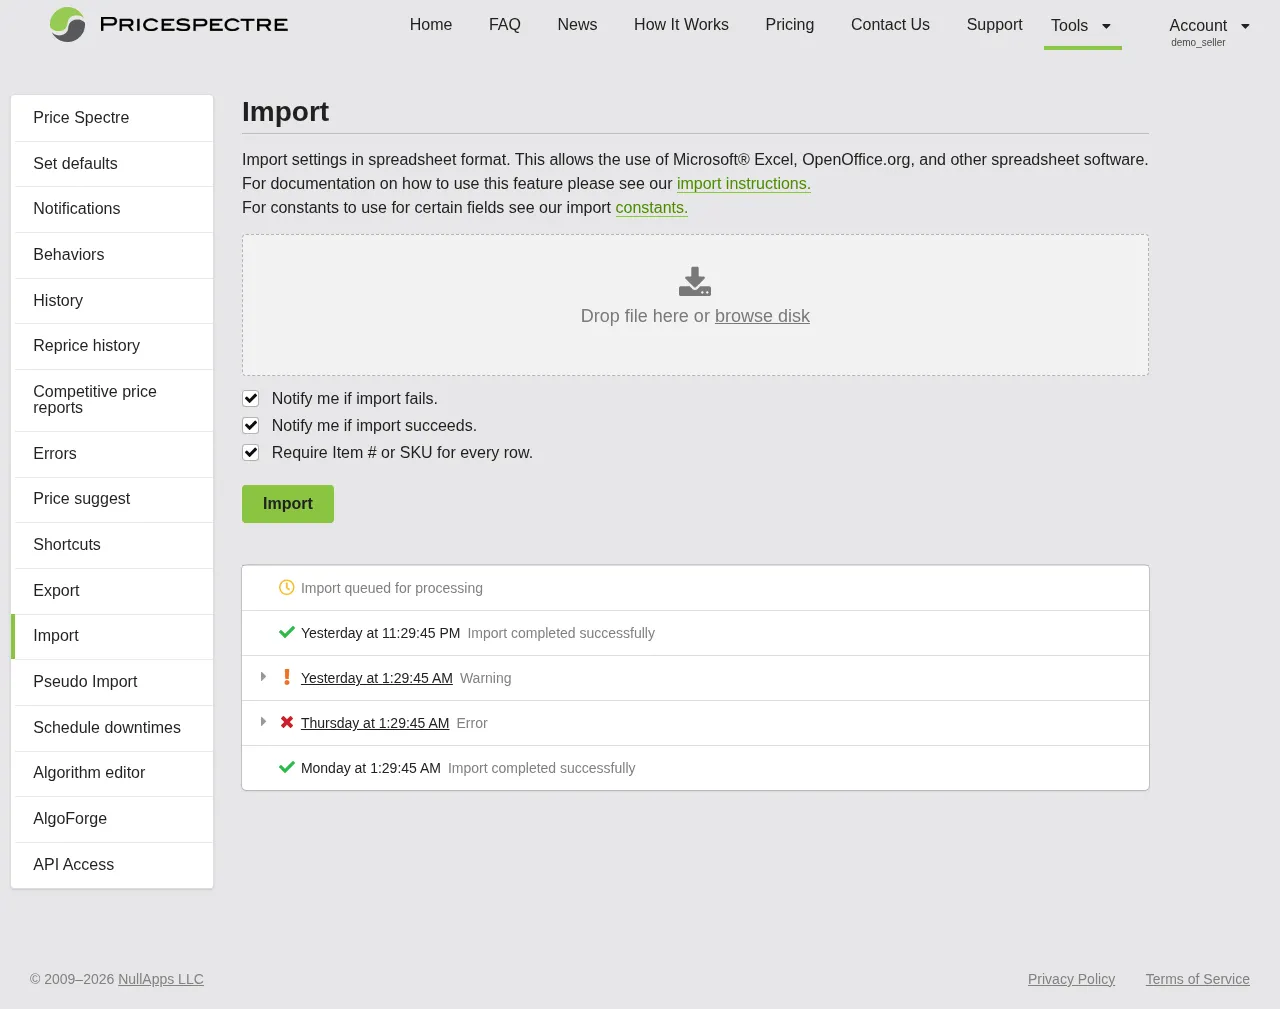Click the green checkmark on Monday's import entry

(287, 767)
